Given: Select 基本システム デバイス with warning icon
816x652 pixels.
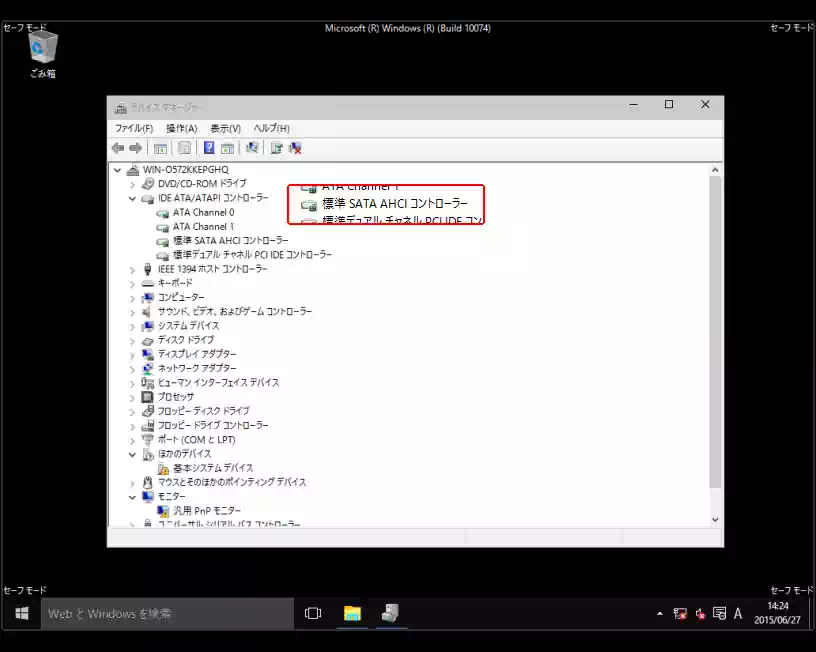Looking at the screenshot, I should pos(213,468).
